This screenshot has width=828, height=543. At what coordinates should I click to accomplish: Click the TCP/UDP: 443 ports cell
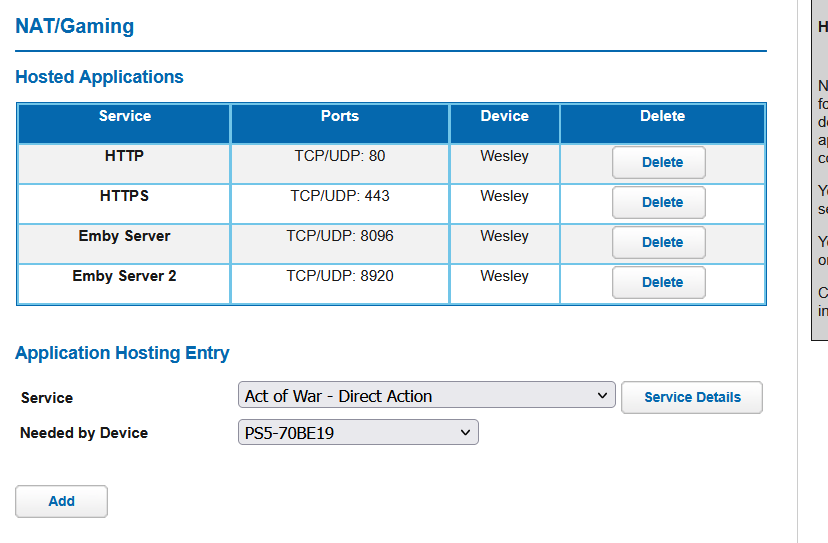click(340, 196)
